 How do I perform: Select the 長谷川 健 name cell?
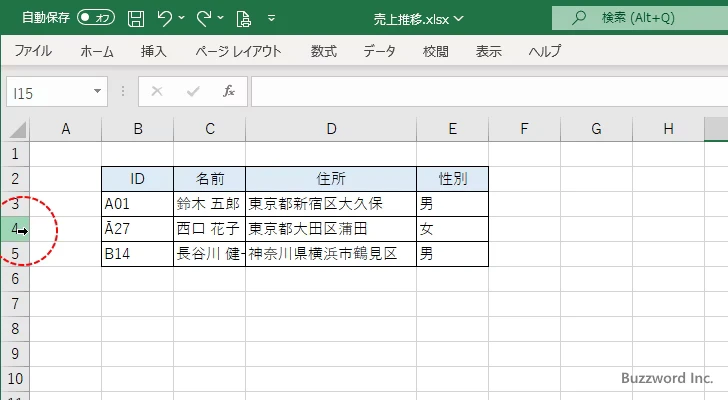point(209,254)
